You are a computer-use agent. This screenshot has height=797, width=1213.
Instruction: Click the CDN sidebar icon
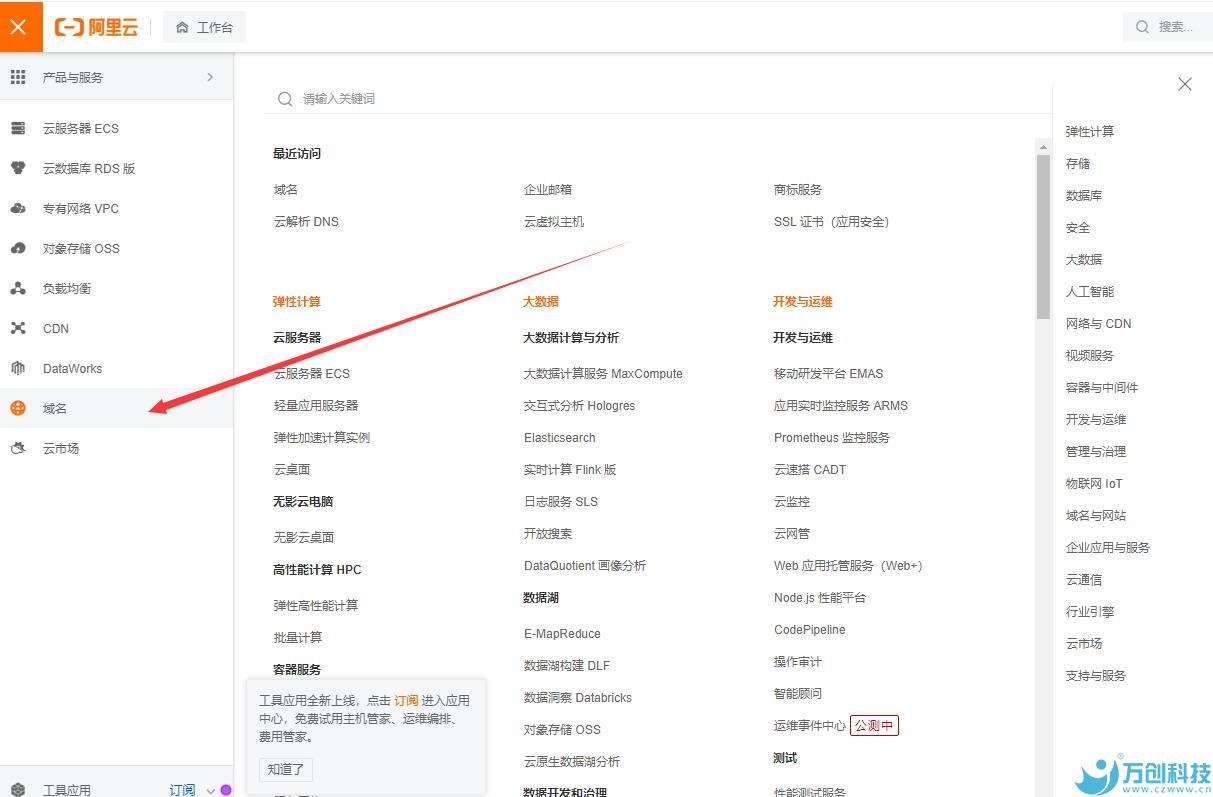pos(18,328)
